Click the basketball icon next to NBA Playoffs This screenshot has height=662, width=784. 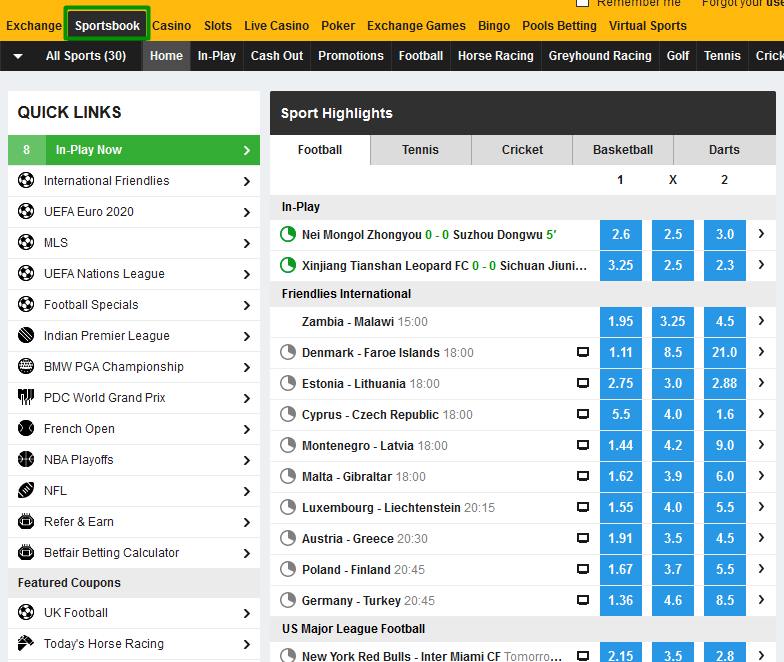coord(26,460)
